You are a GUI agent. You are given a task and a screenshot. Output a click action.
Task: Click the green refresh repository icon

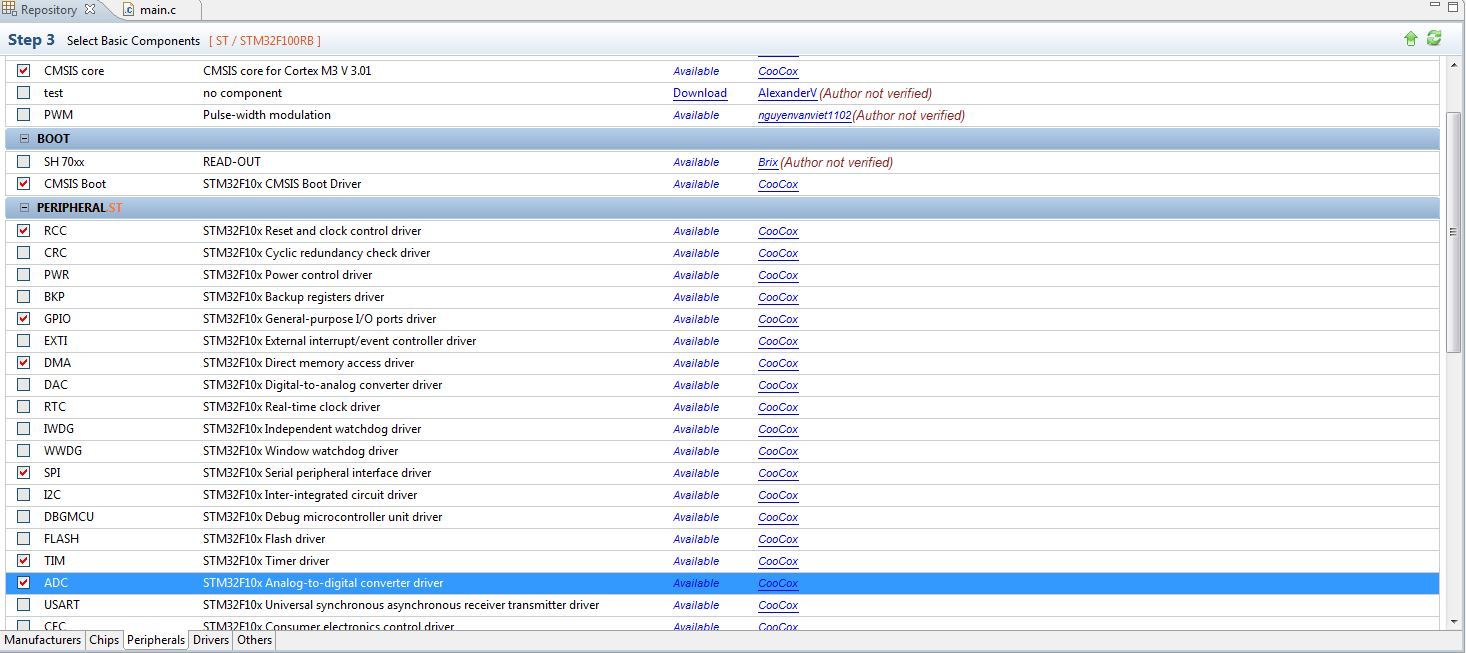[x=1434, y=38]
